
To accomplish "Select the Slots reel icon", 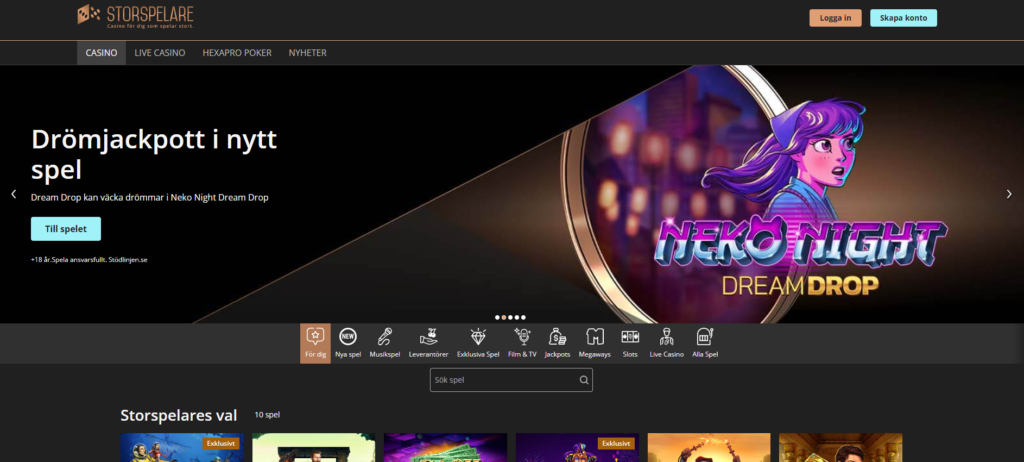I will [x=630, y=337].
